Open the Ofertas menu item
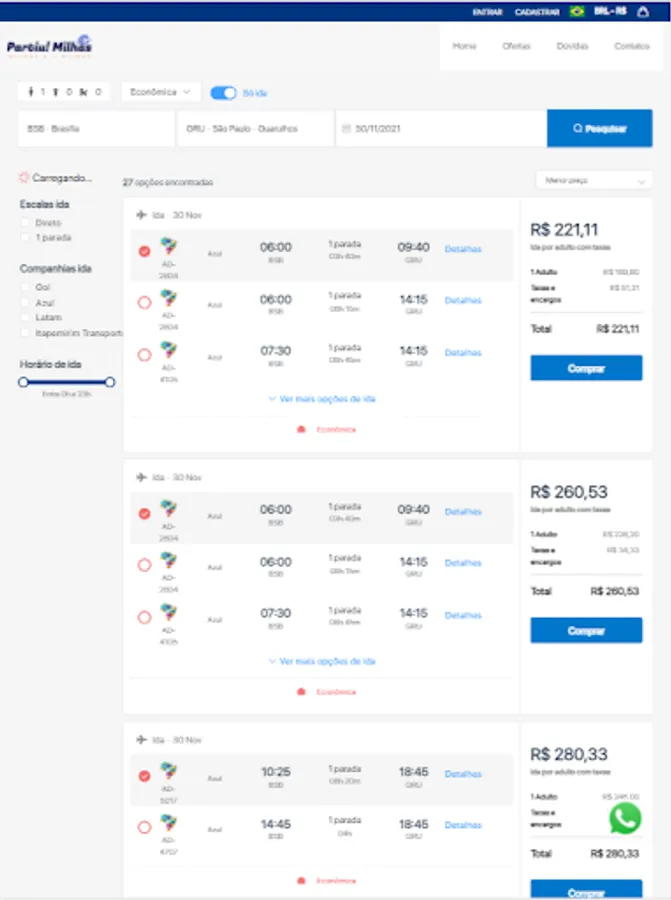Screen dimensions: 671x900 coord(517,46)
